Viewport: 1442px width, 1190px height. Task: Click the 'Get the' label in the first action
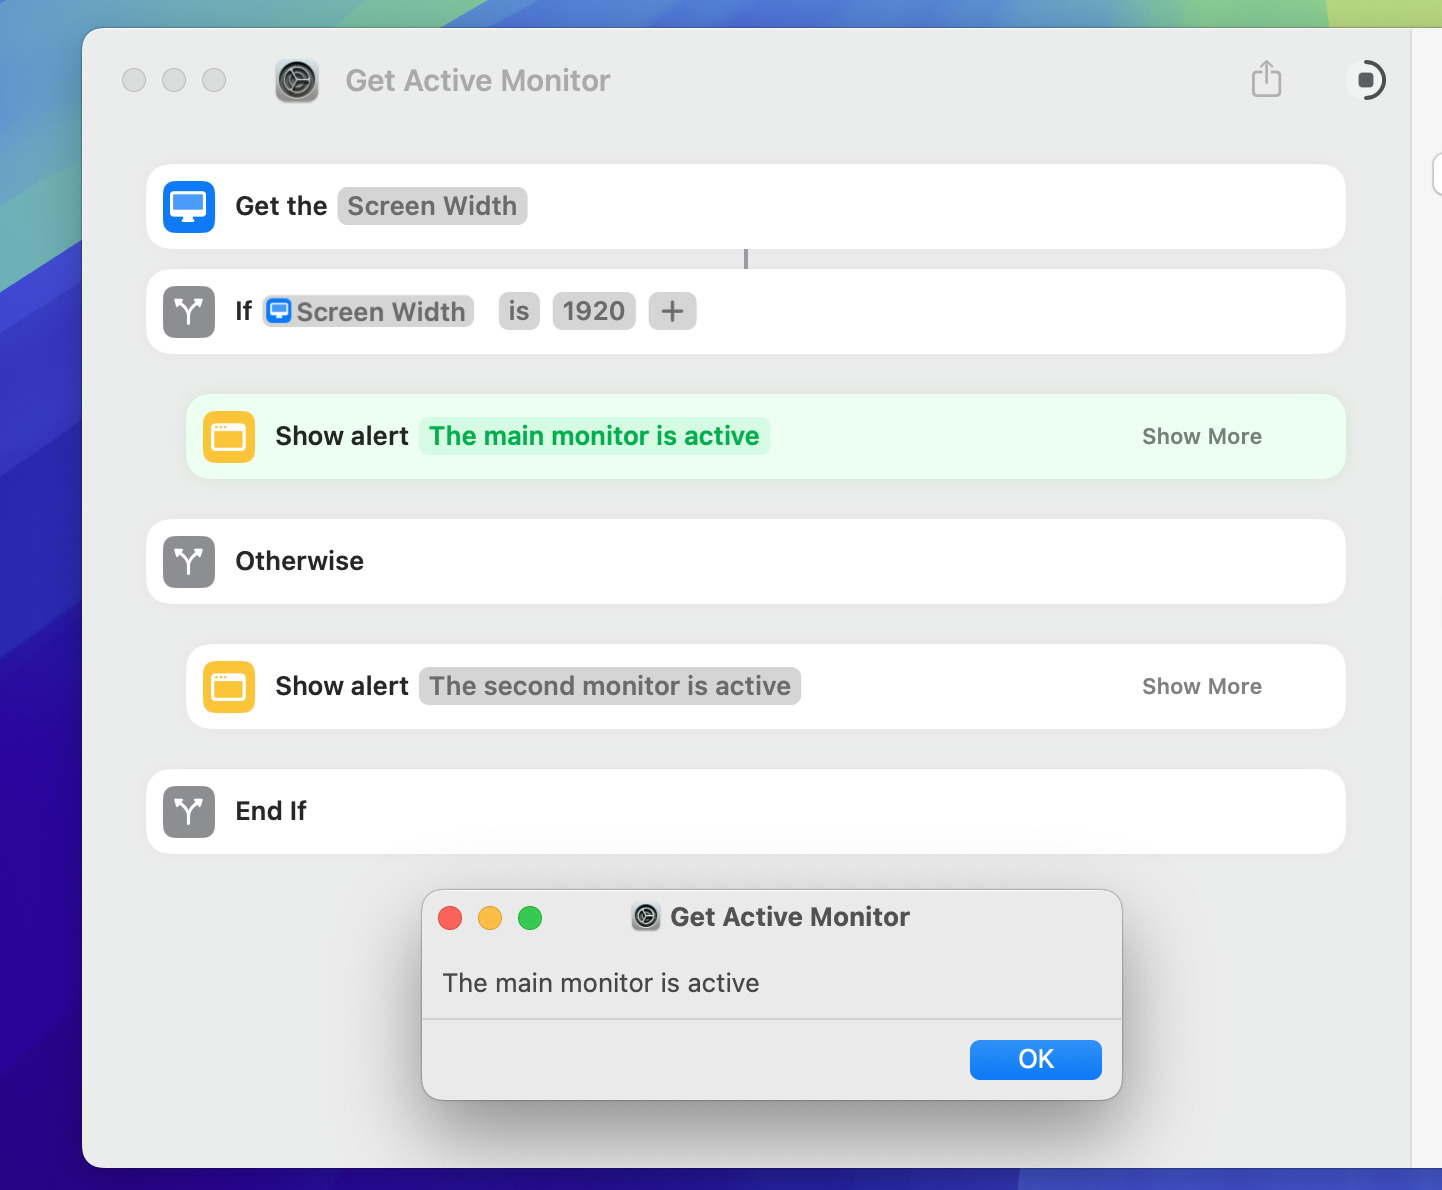pyautogui.click(x=281, y=206)
